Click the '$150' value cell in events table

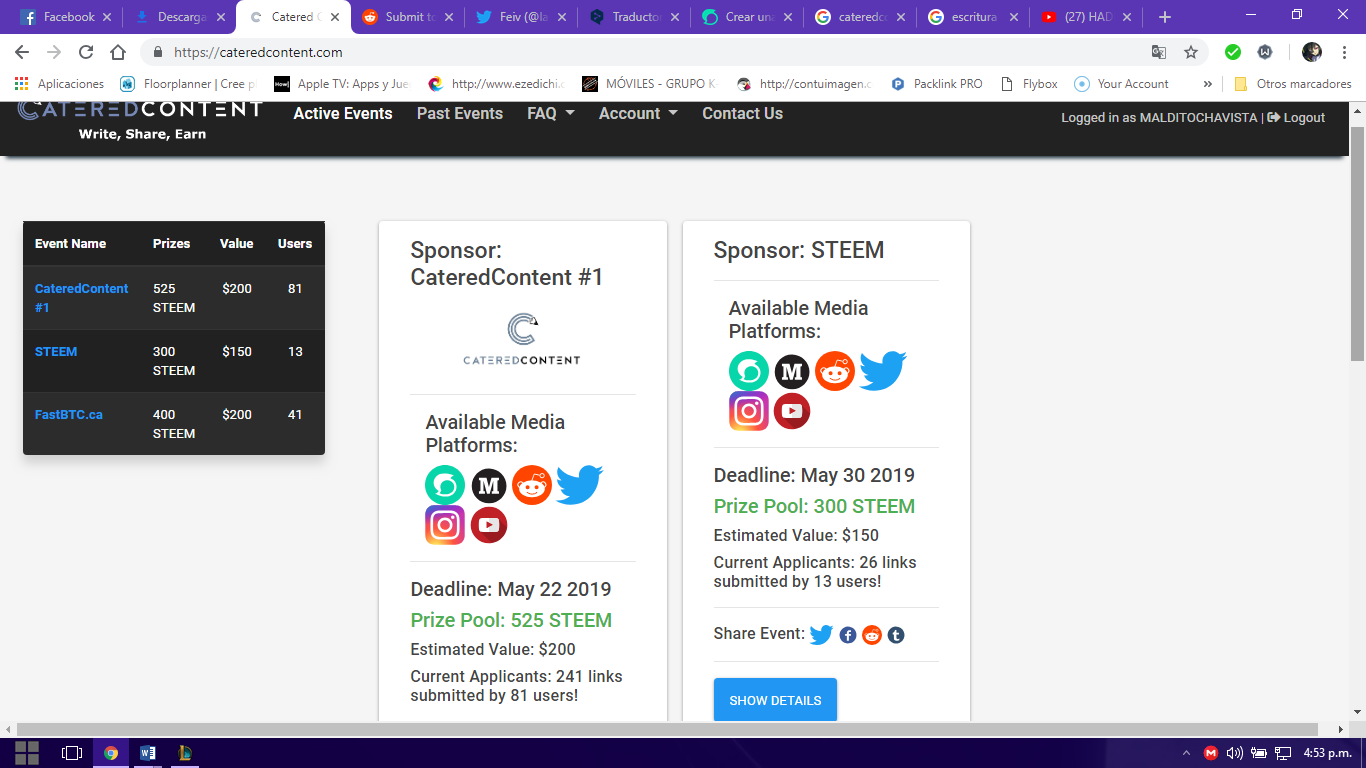[237, 351]
